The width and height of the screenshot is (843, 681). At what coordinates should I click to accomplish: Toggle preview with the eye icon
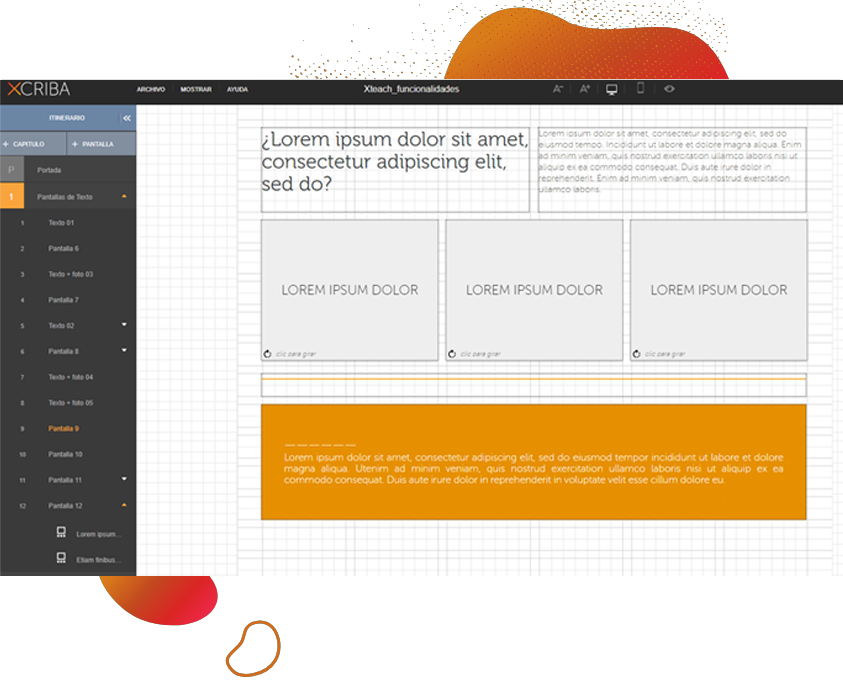[x=669, y=89]
